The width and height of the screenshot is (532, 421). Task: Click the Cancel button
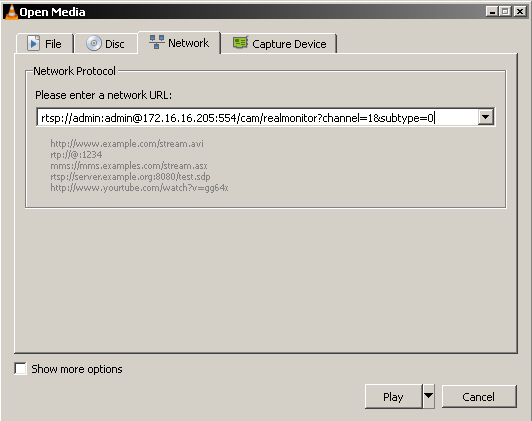coord(479,396)
